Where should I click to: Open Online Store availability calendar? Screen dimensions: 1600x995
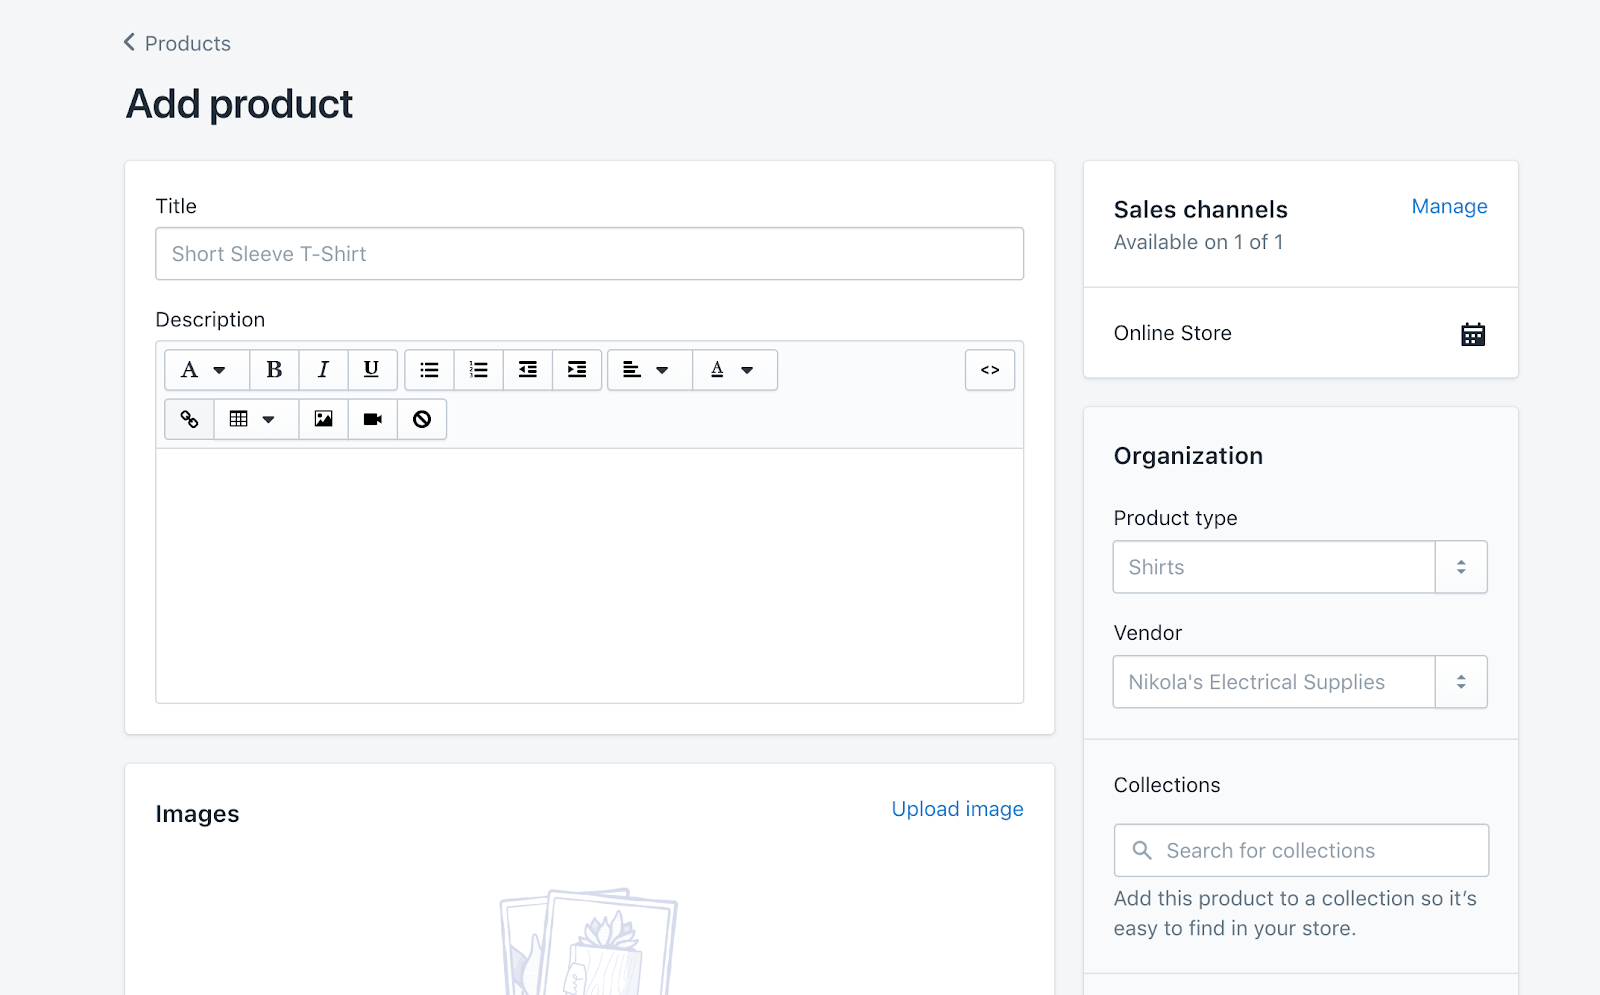point(1472,334)
